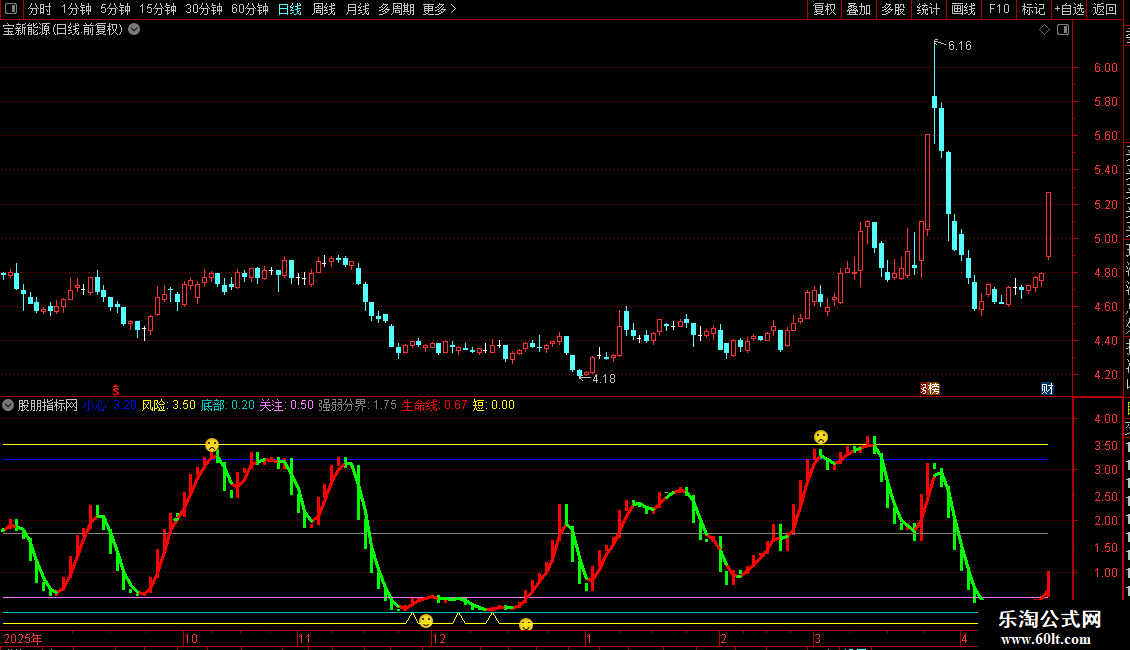This screenshot has width=1130, height=650.
Task: Click the month 10 marker on time axis
Action: pos(191,638)
